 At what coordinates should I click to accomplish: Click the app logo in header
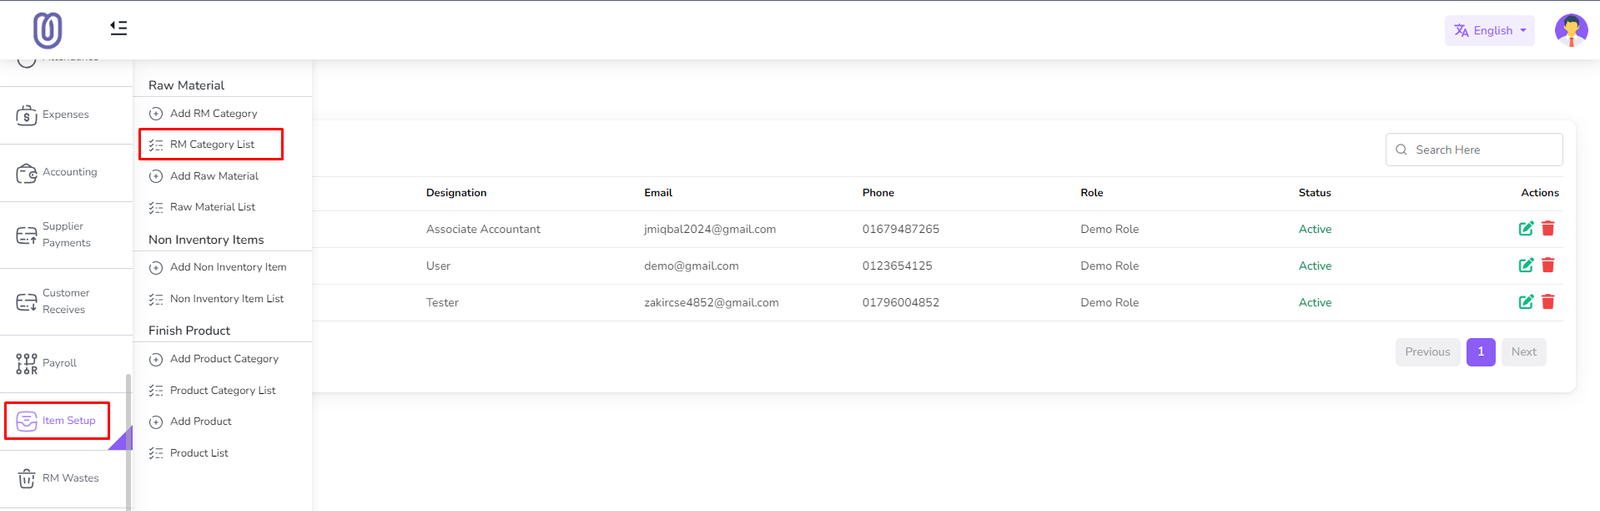47,30
